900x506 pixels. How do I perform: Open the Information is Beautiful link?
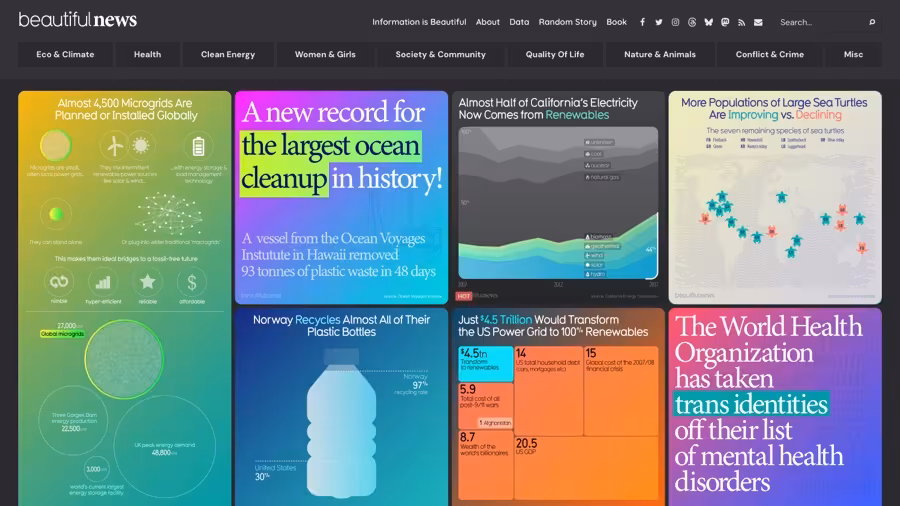pos(419,22)
